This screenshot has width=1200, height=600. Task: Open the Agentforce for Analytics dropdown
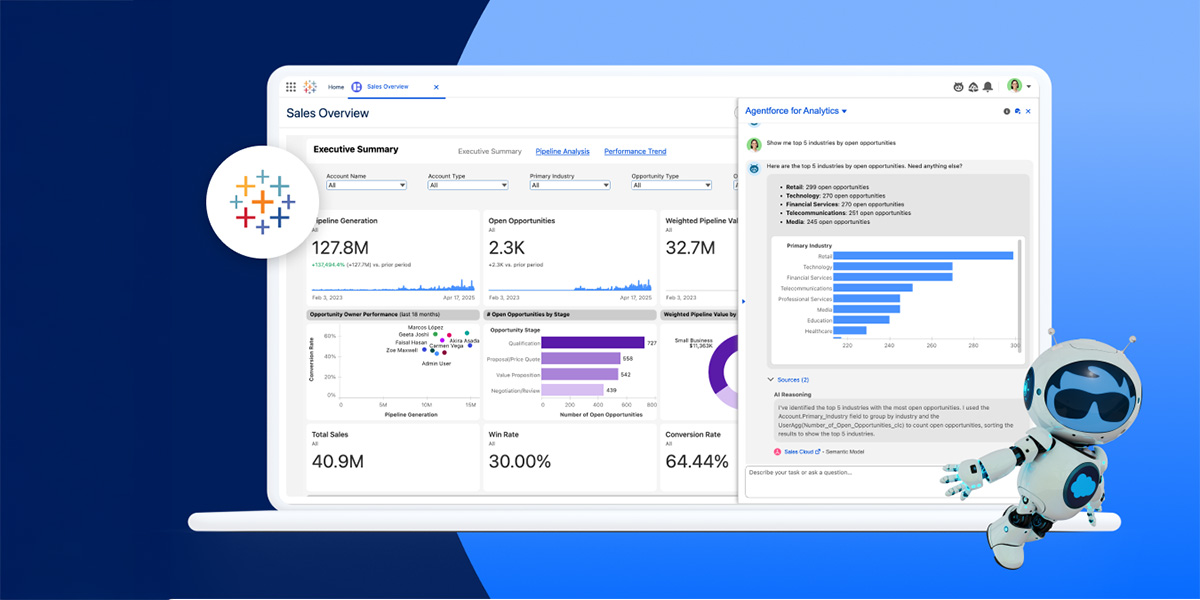[844, 111]
